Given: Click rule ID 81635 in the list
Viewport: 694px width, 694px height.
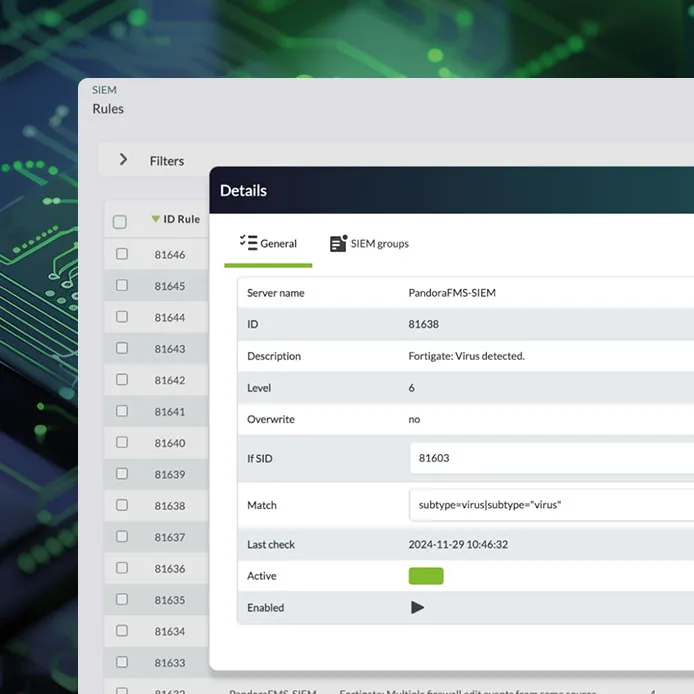Looking at the screenshot, I should coord(170,601).
